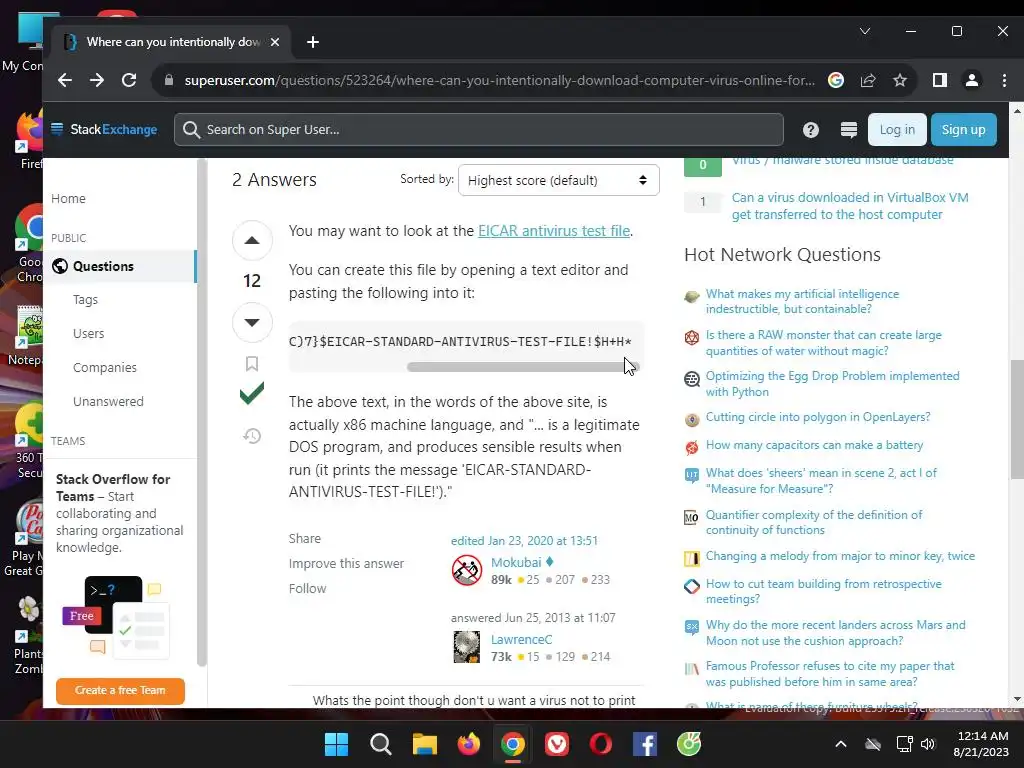Open 'edited Jan 23, 2020' revision link
The height and width of the screenshot is (768, 1024).
point(524,541)
